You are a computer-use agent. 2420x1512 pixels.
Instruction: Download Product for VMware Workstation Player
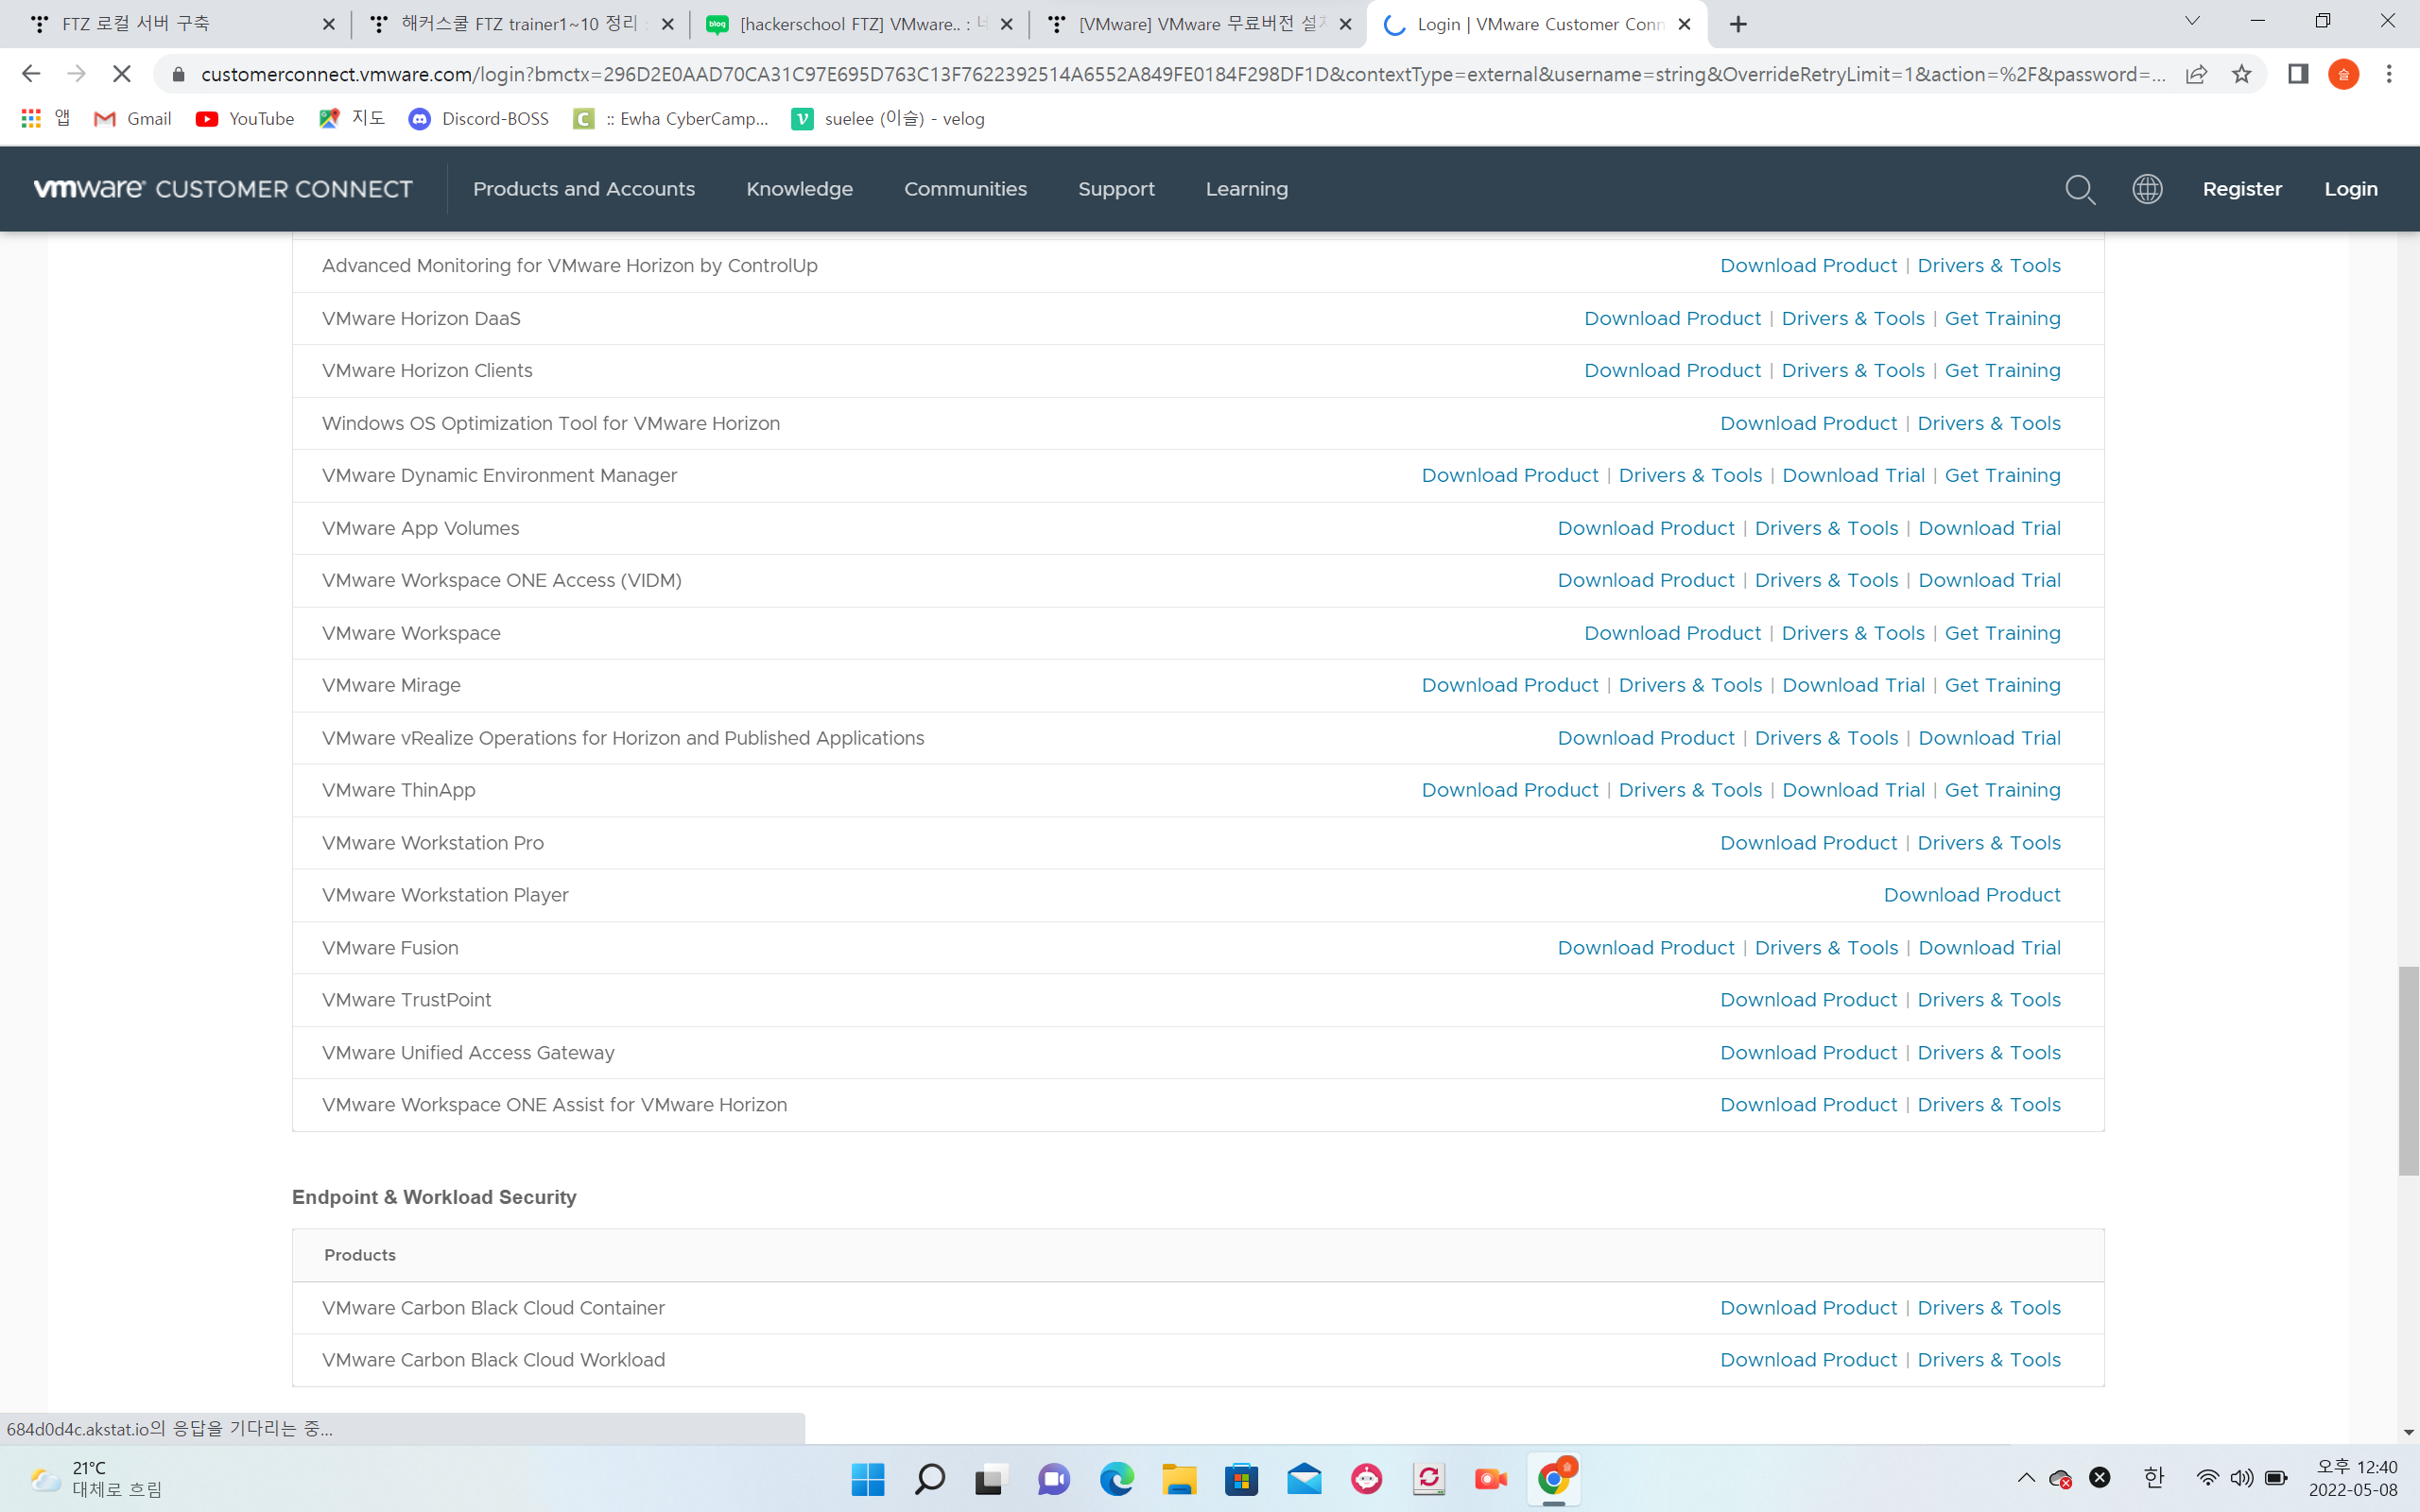[x=1971, y=895]
